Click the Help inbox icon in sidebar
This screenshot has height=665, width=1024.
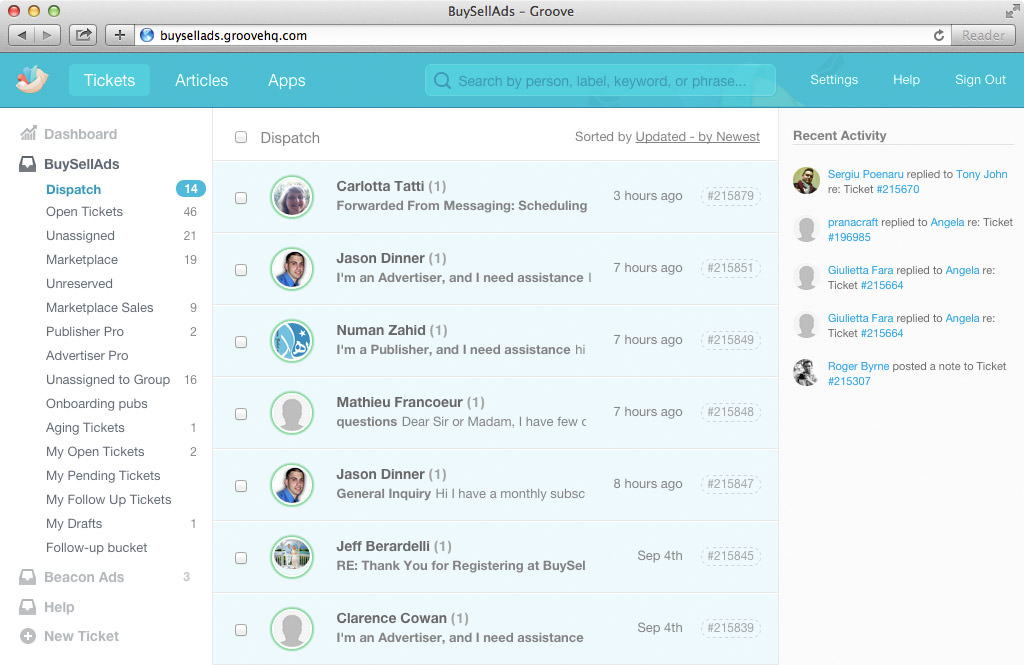click(x=27, y=607)
